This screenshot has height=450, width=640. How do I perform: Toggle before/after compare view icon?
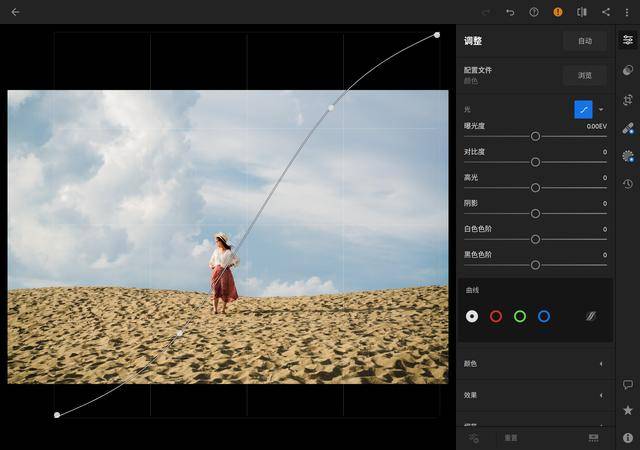pyautogui.click(x=582, y=12)
